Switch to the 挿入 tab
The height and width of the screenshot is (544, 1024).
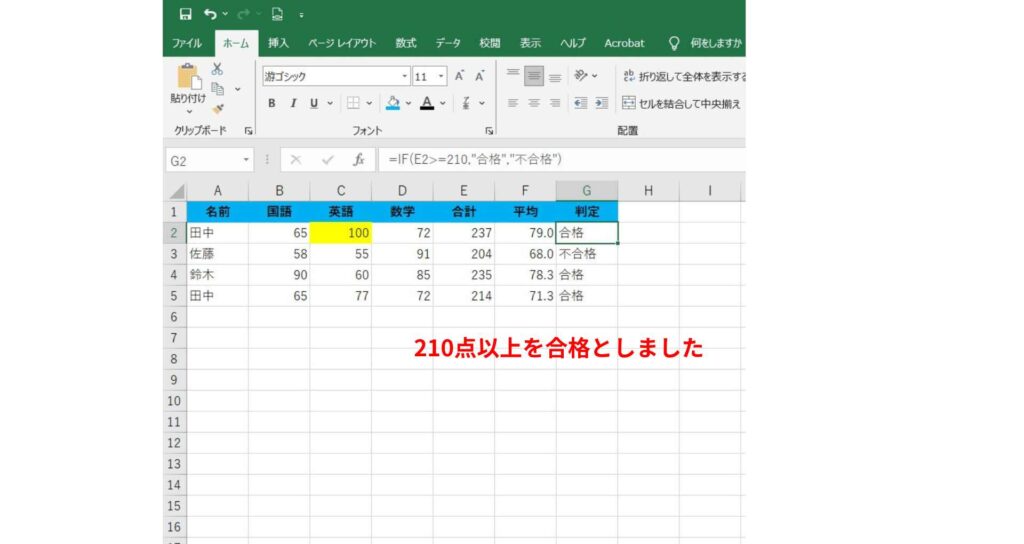pos(278,43)
